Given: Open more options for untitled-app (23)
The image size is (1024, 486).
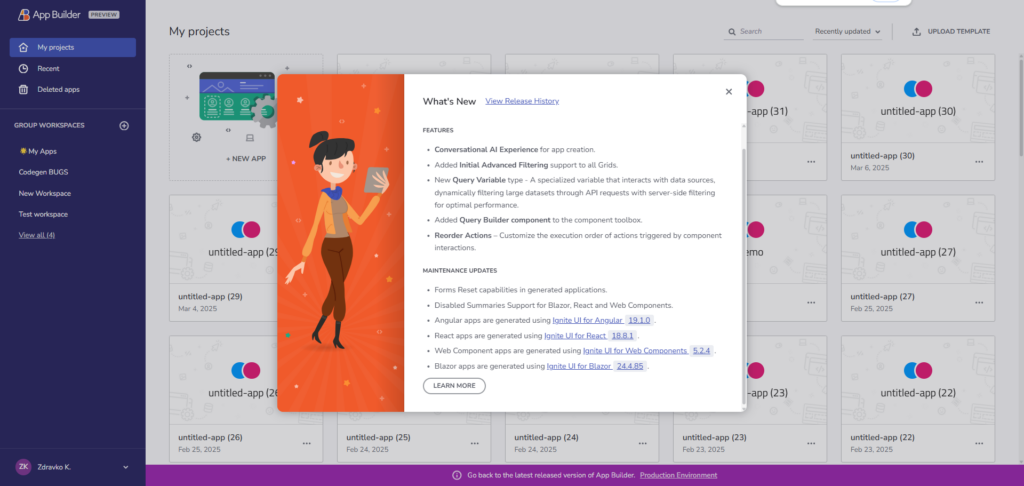Looking at the screenshot, I should (810, 443).
